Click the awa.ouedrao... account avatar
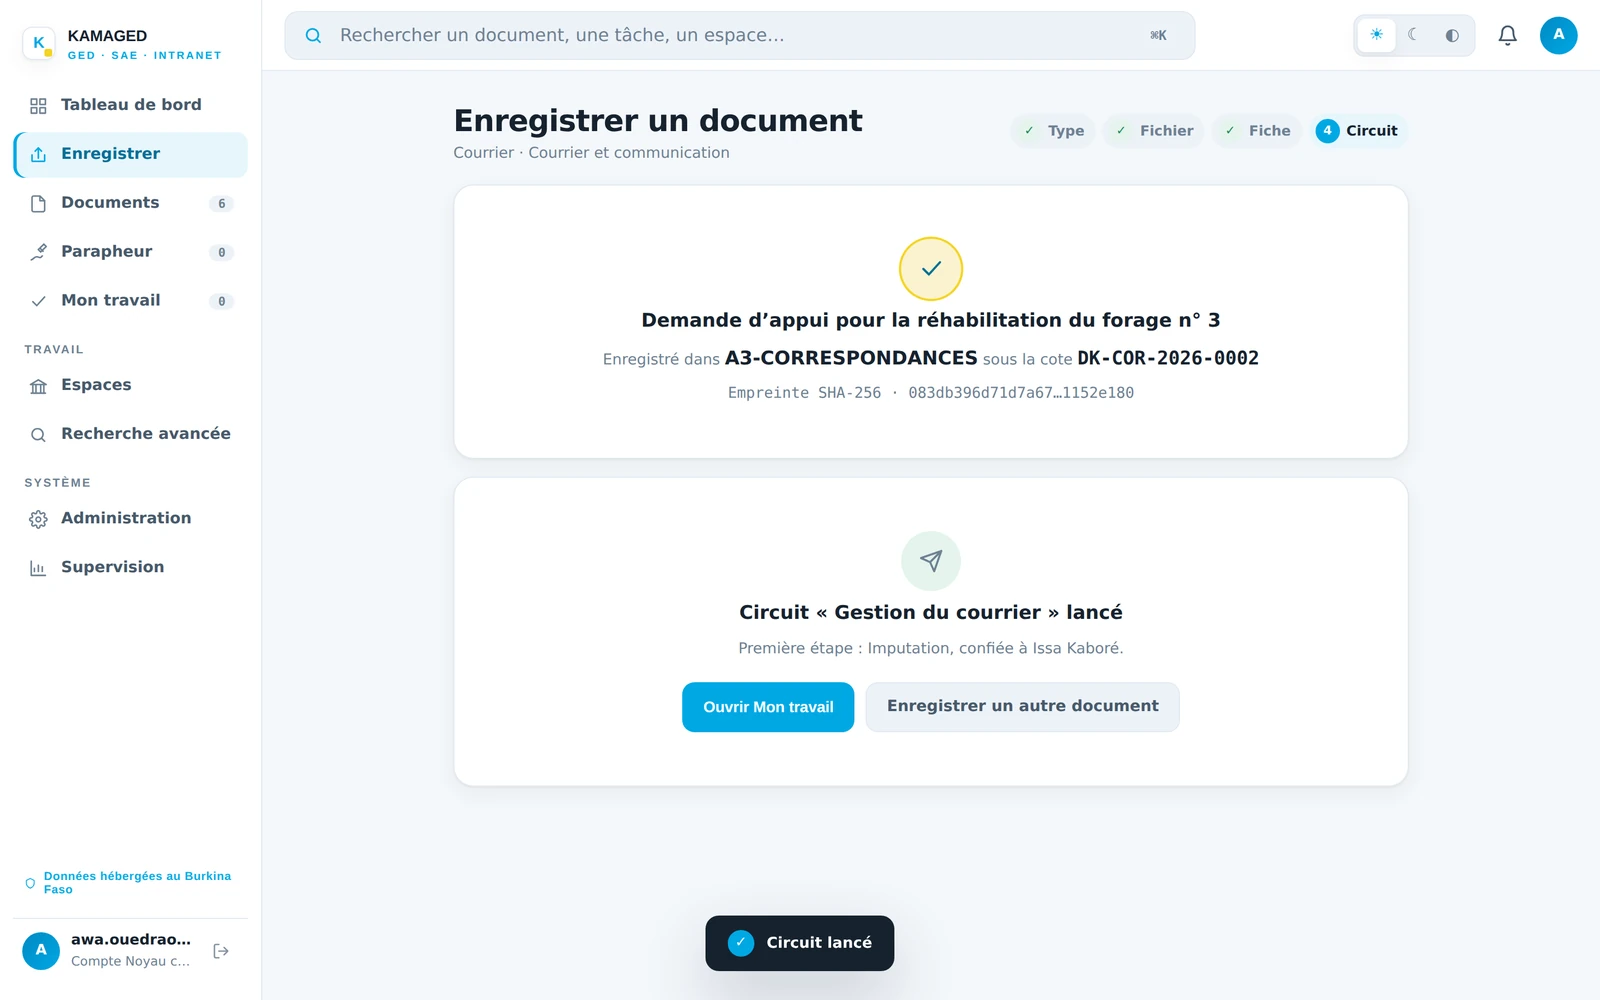The image size is (1600, 1000). 41,950
